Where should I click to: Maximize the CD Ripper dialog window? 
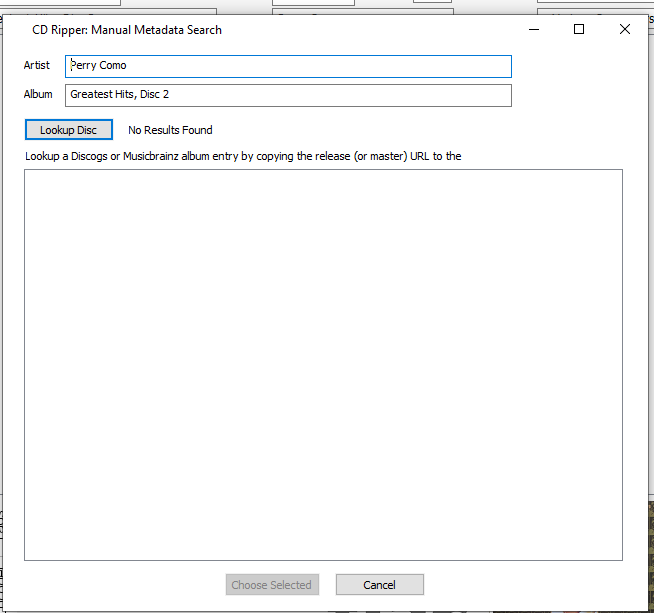pos(579,29)
